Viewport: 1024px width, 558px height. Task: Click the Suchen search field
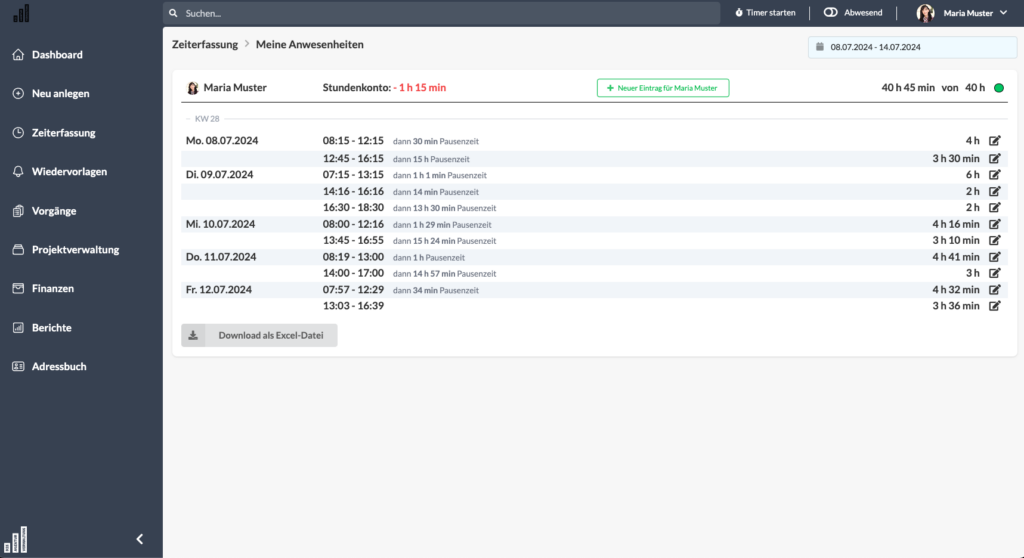tap(441, 13)
